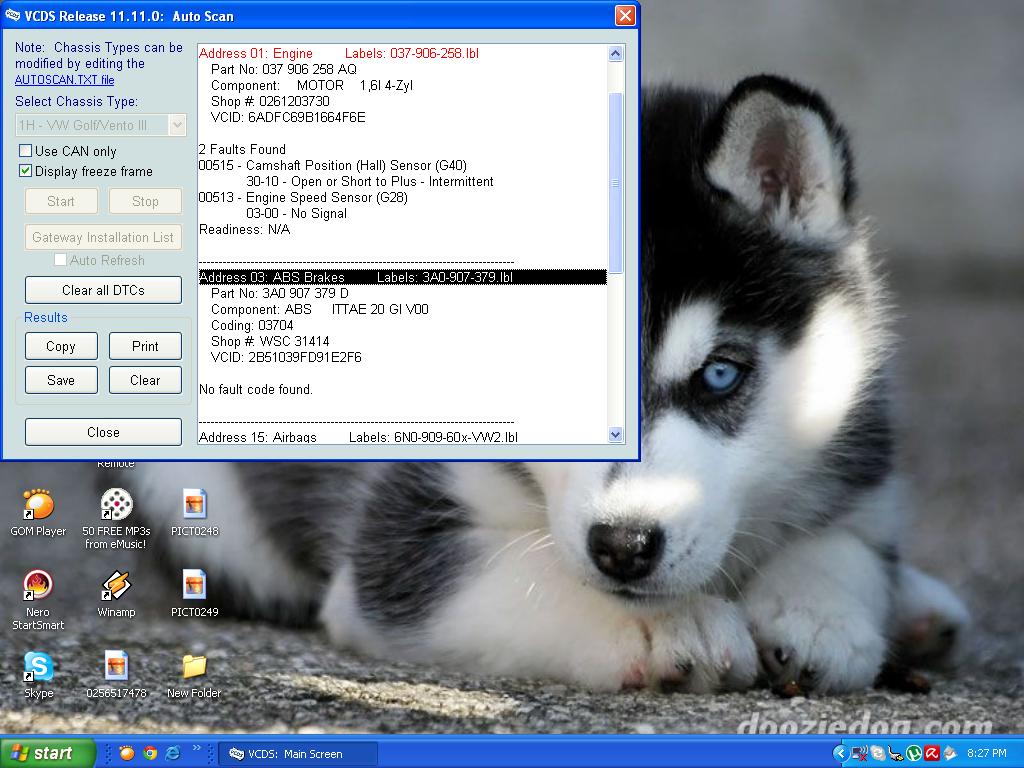Expand hidden system tray icons arrow
This screenshot has height=768, width=1024.
[840, 753]
